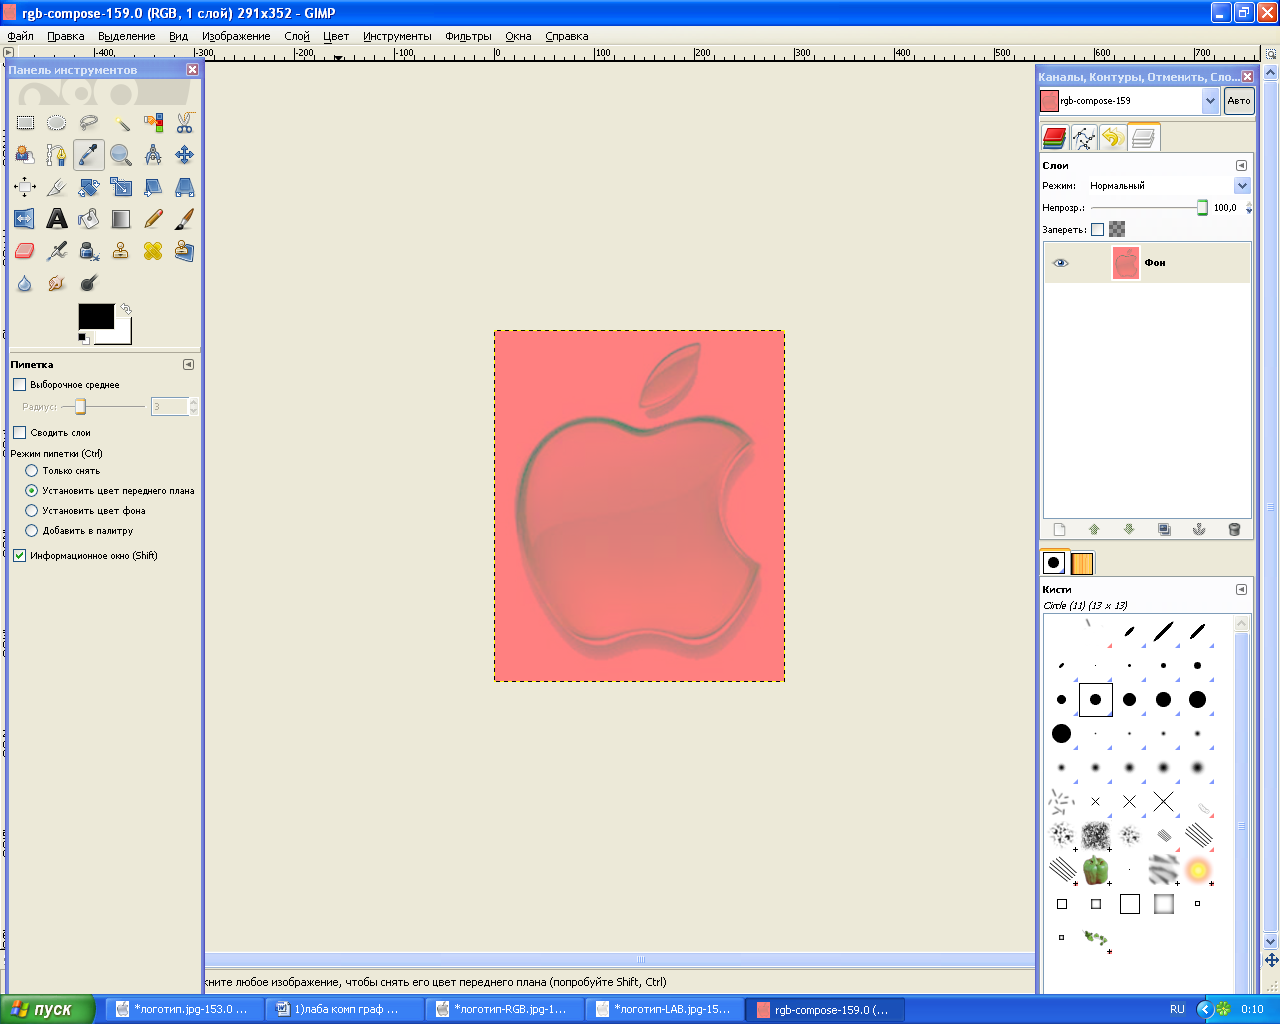Open the 'Изображение' menu
Screen dimensions: 1280x1024
236,36
